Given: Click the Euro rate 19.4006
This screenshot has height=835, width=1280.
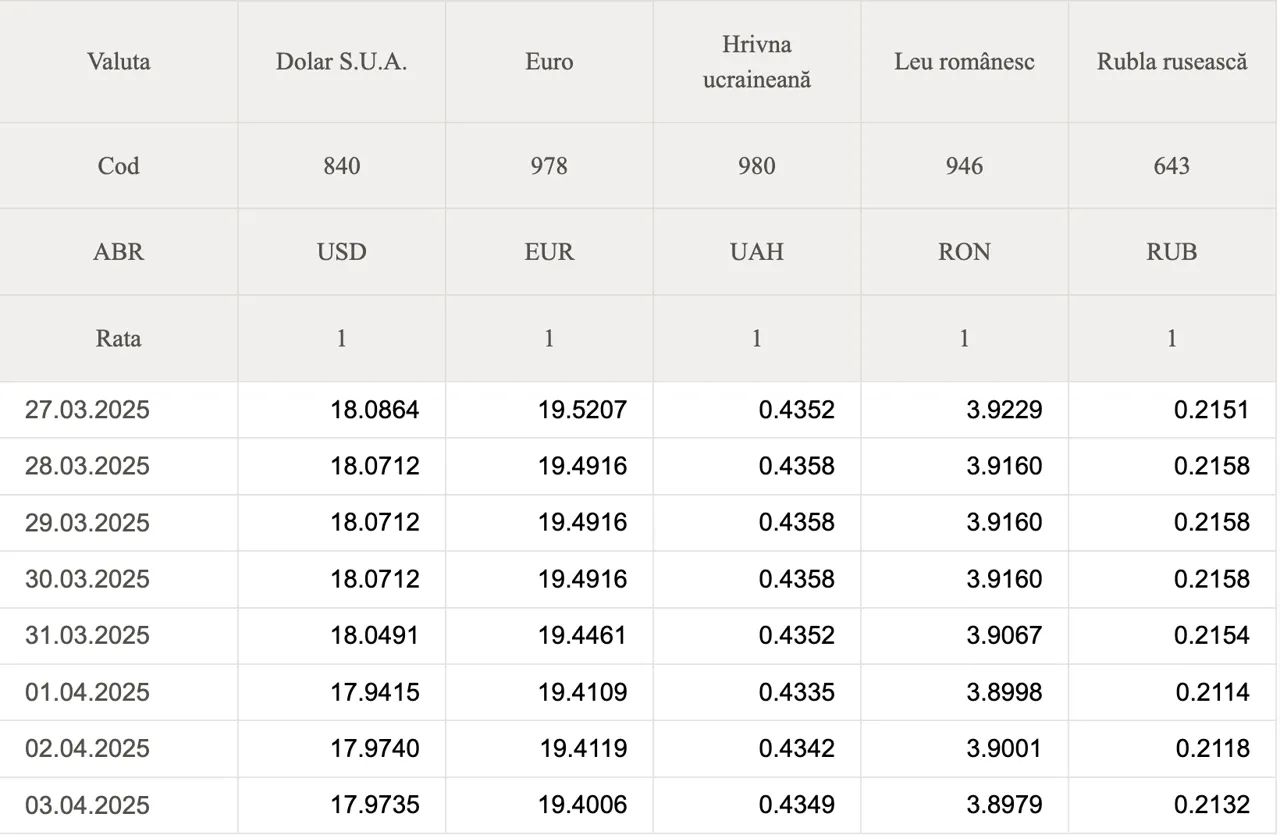Looking at the screenshot, I should (583, 804).
